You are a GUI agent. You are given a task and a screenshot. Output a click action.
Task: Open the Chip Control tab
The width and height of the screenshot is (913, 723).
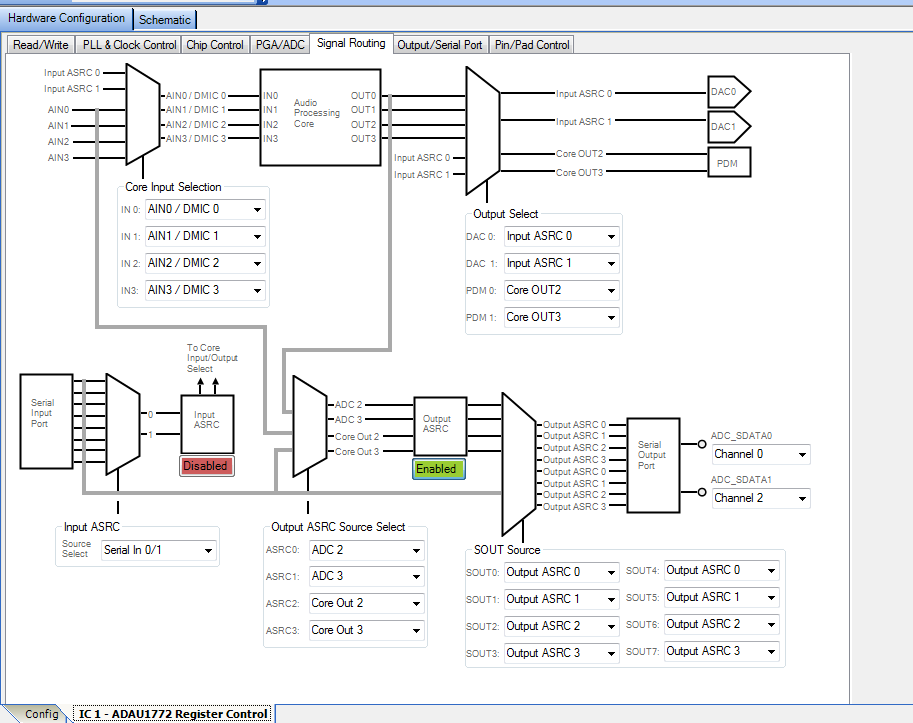pyautogui.click(x=215, y=45)
